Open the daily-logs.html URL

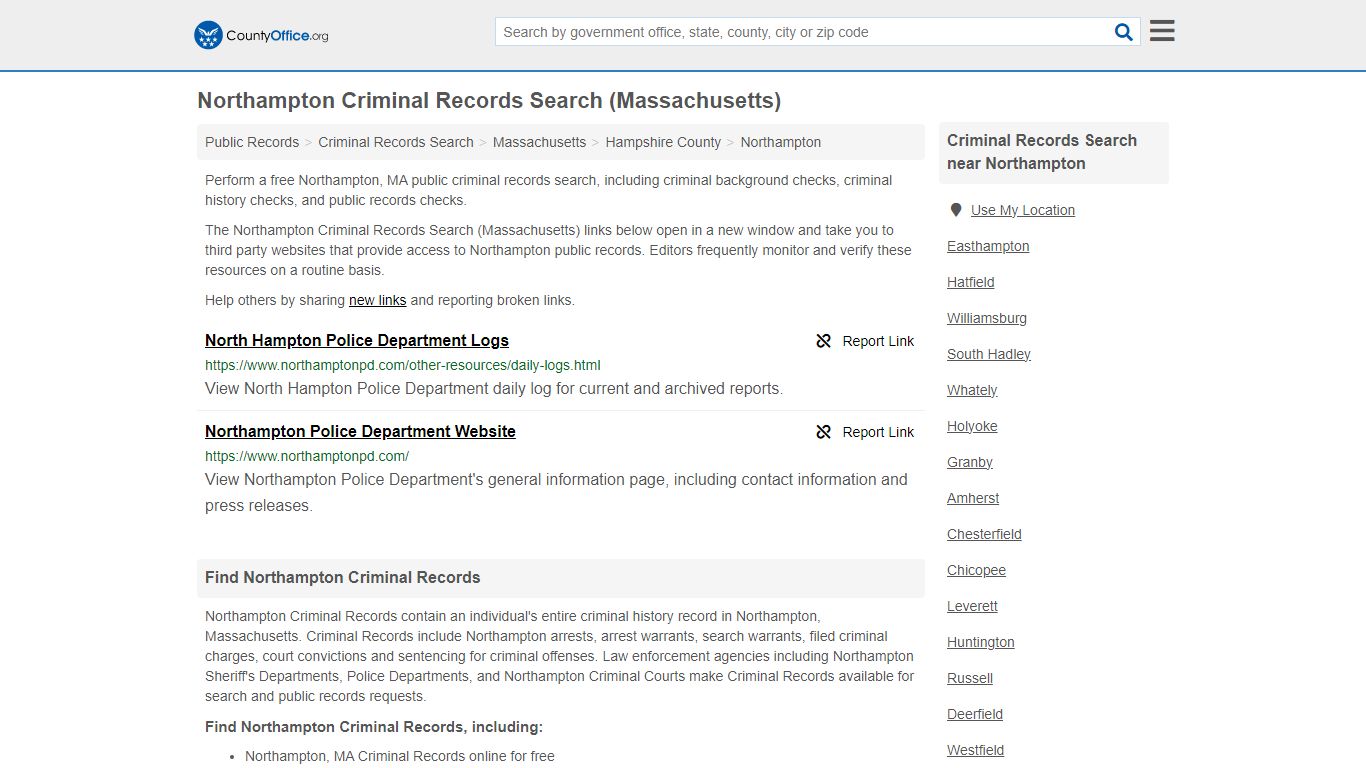click(x=403, y=365)
